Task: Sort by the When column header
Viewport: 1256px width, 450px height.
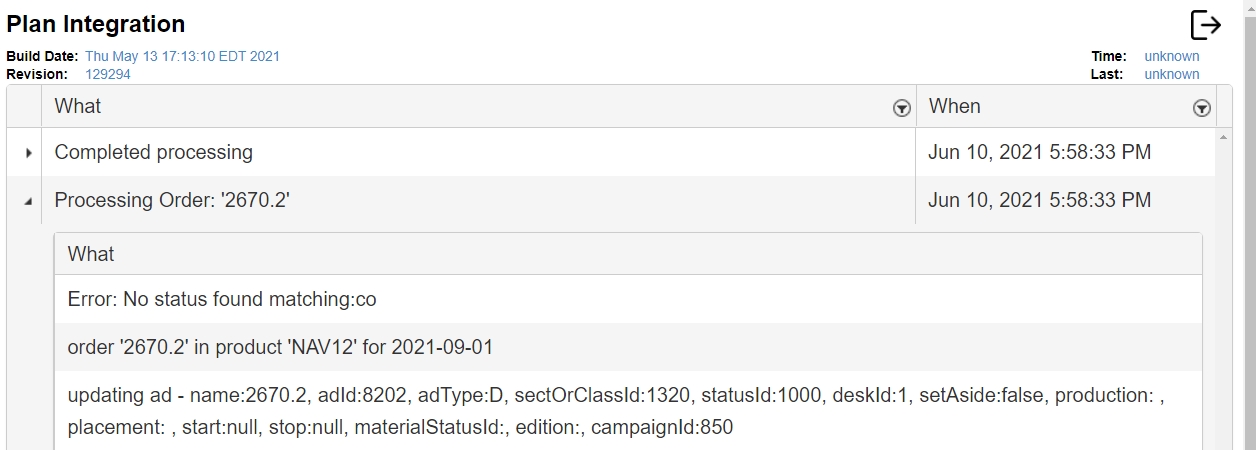Action: click(955, 106)
